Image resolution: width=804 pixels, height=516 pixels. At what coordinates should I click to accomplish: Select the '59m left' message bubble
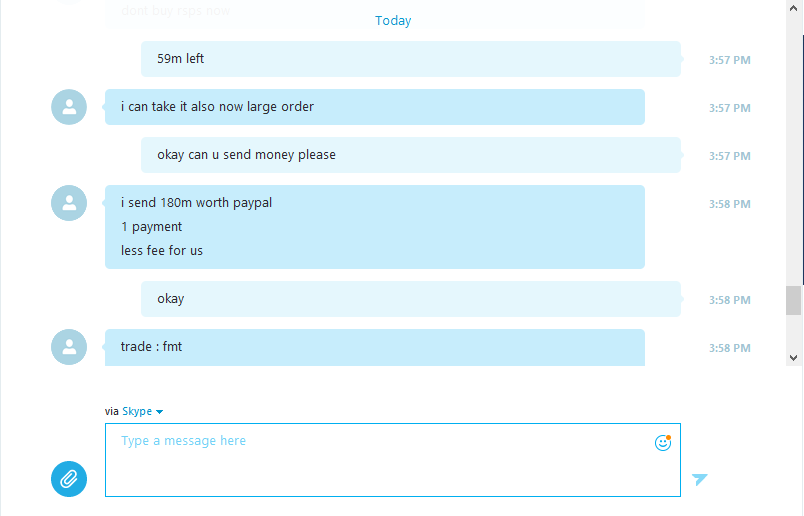pyautogui.click(x=411, y=59)
